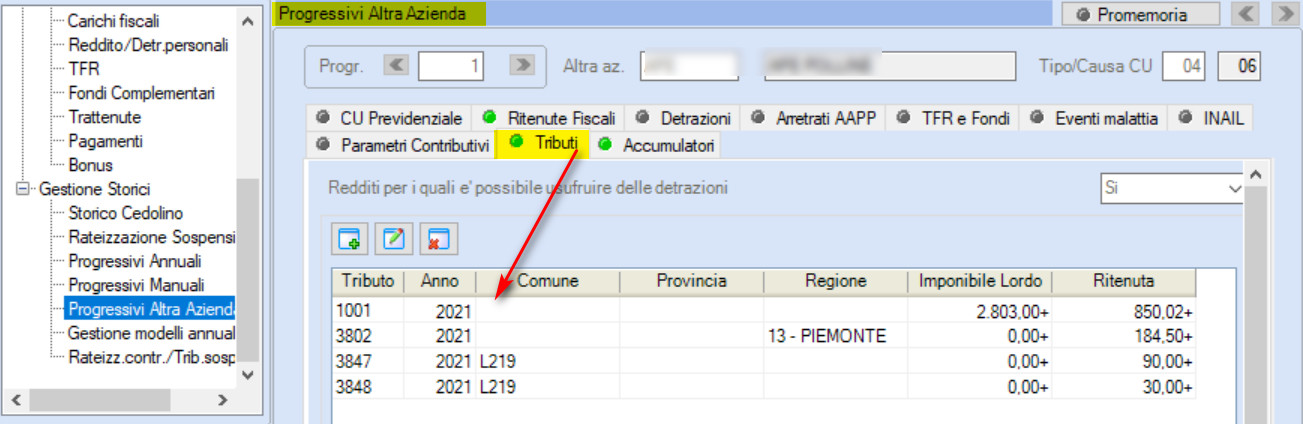
Task: Click main panel vertical scroll up arrow
Action: pos(1256,175)
